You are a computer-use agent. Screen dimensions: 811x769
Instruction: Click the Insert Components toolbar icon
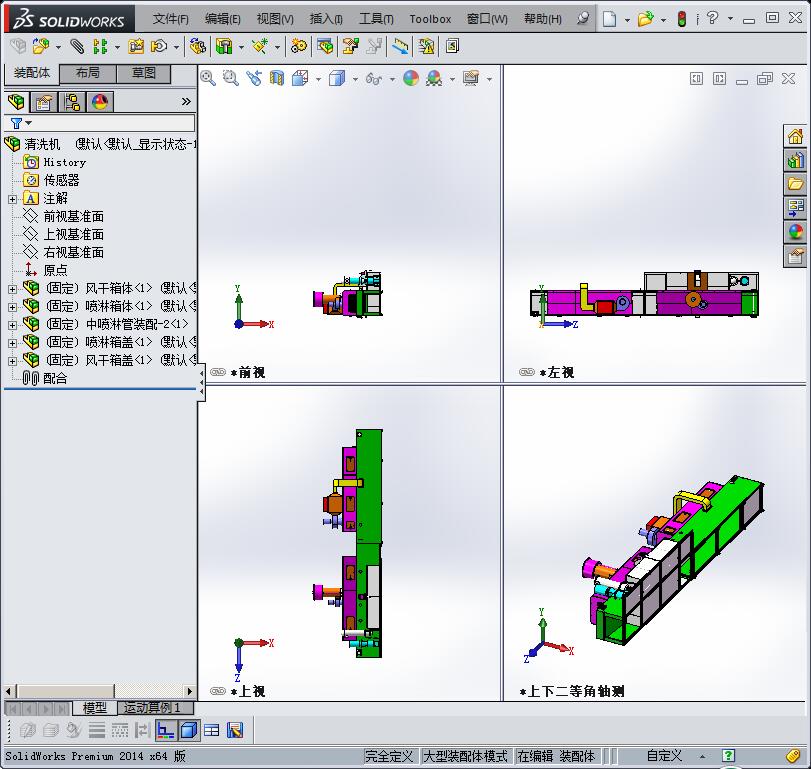coord(41,47)
